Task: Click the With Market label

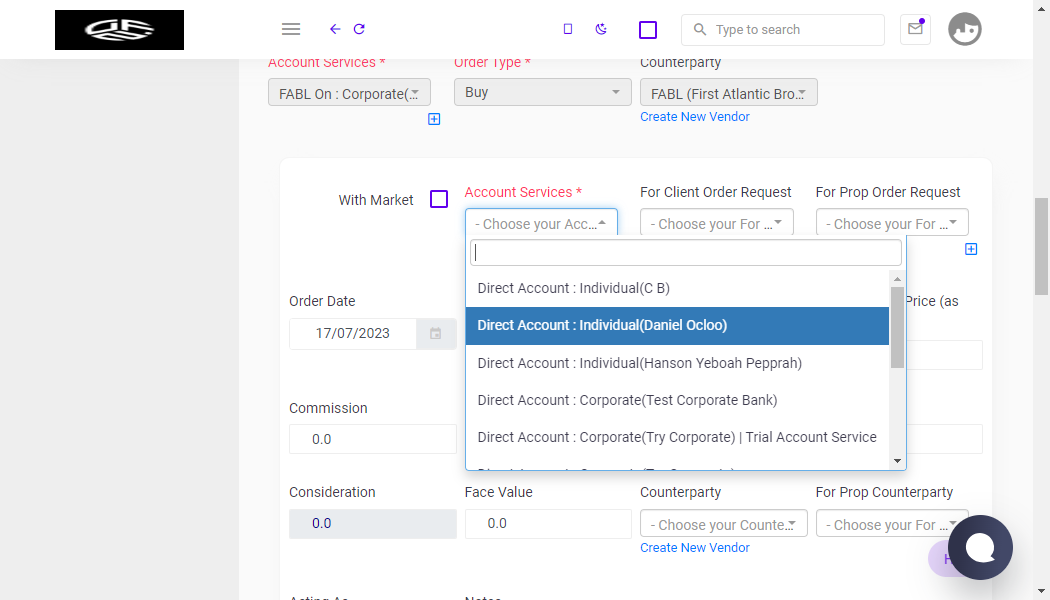Action: 376,200
